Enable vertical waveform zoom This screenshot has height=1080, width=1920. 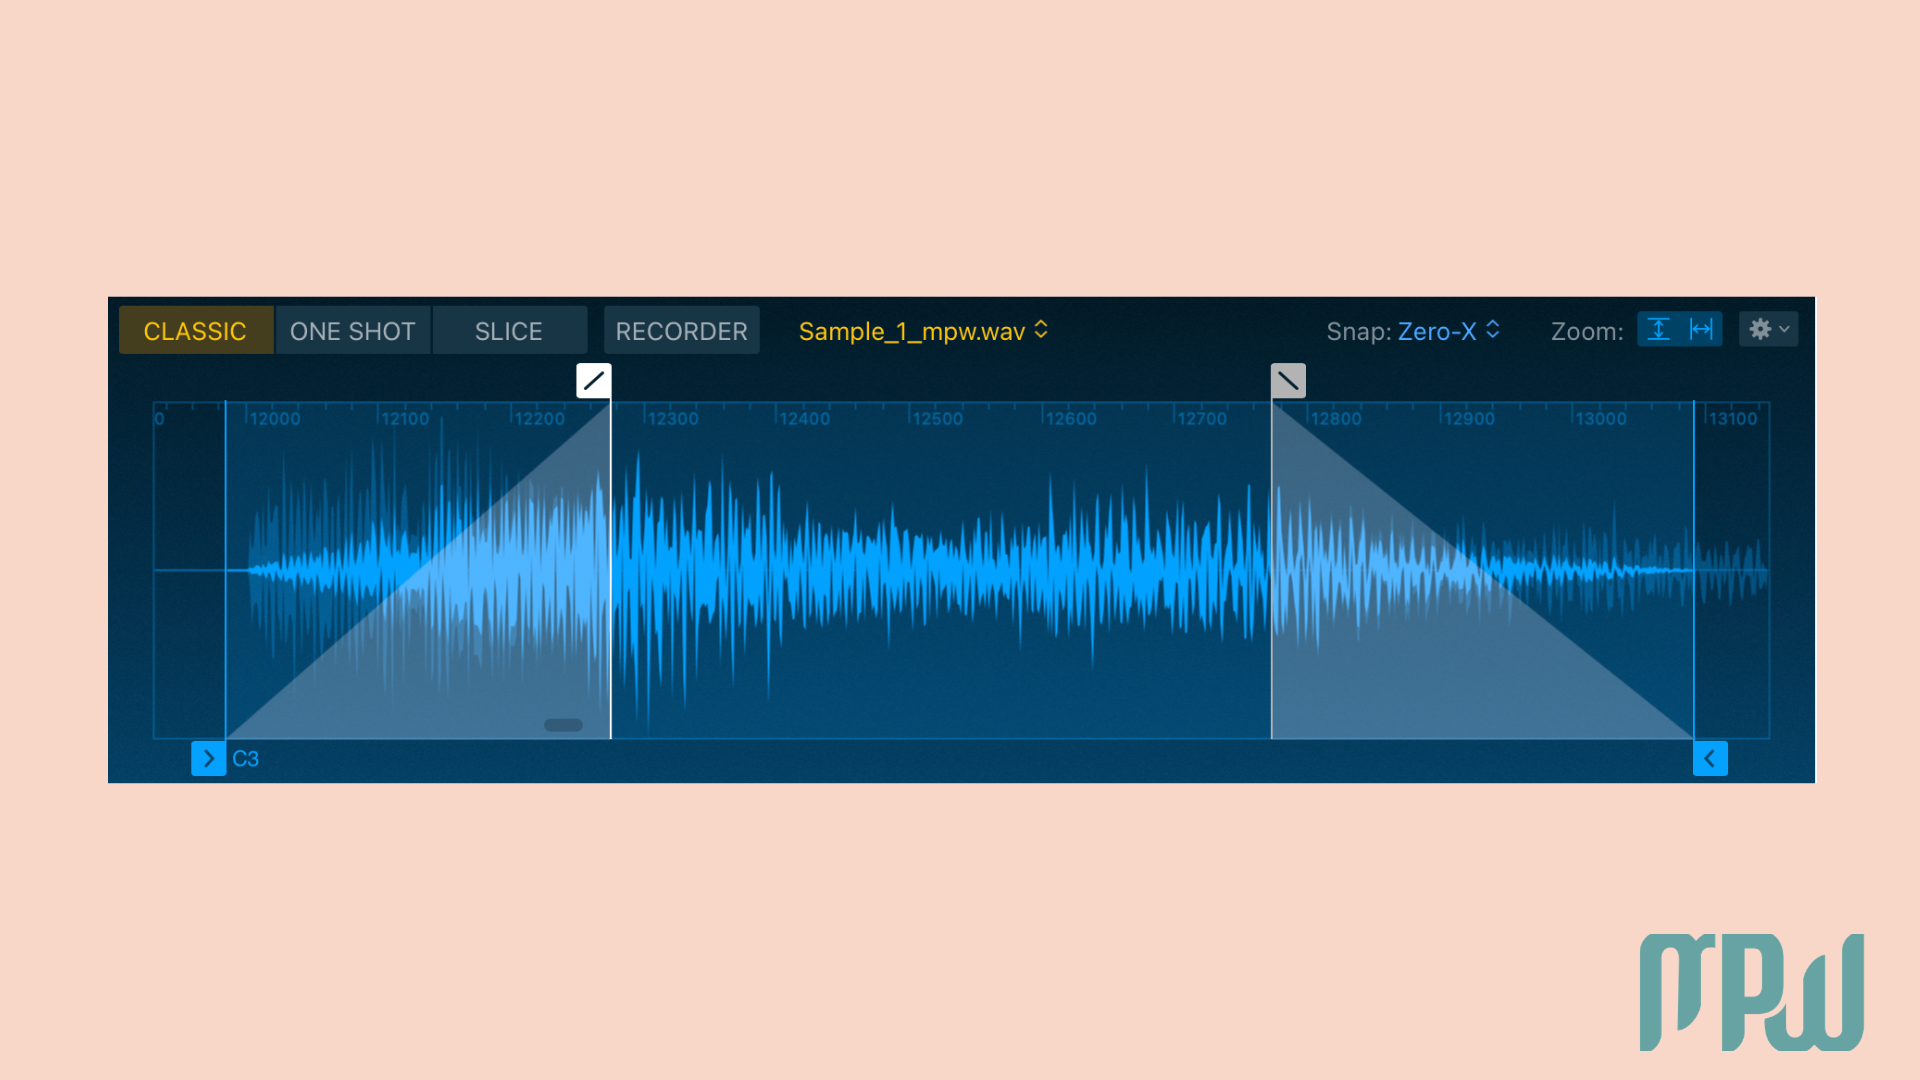(x=1660, y=330)
